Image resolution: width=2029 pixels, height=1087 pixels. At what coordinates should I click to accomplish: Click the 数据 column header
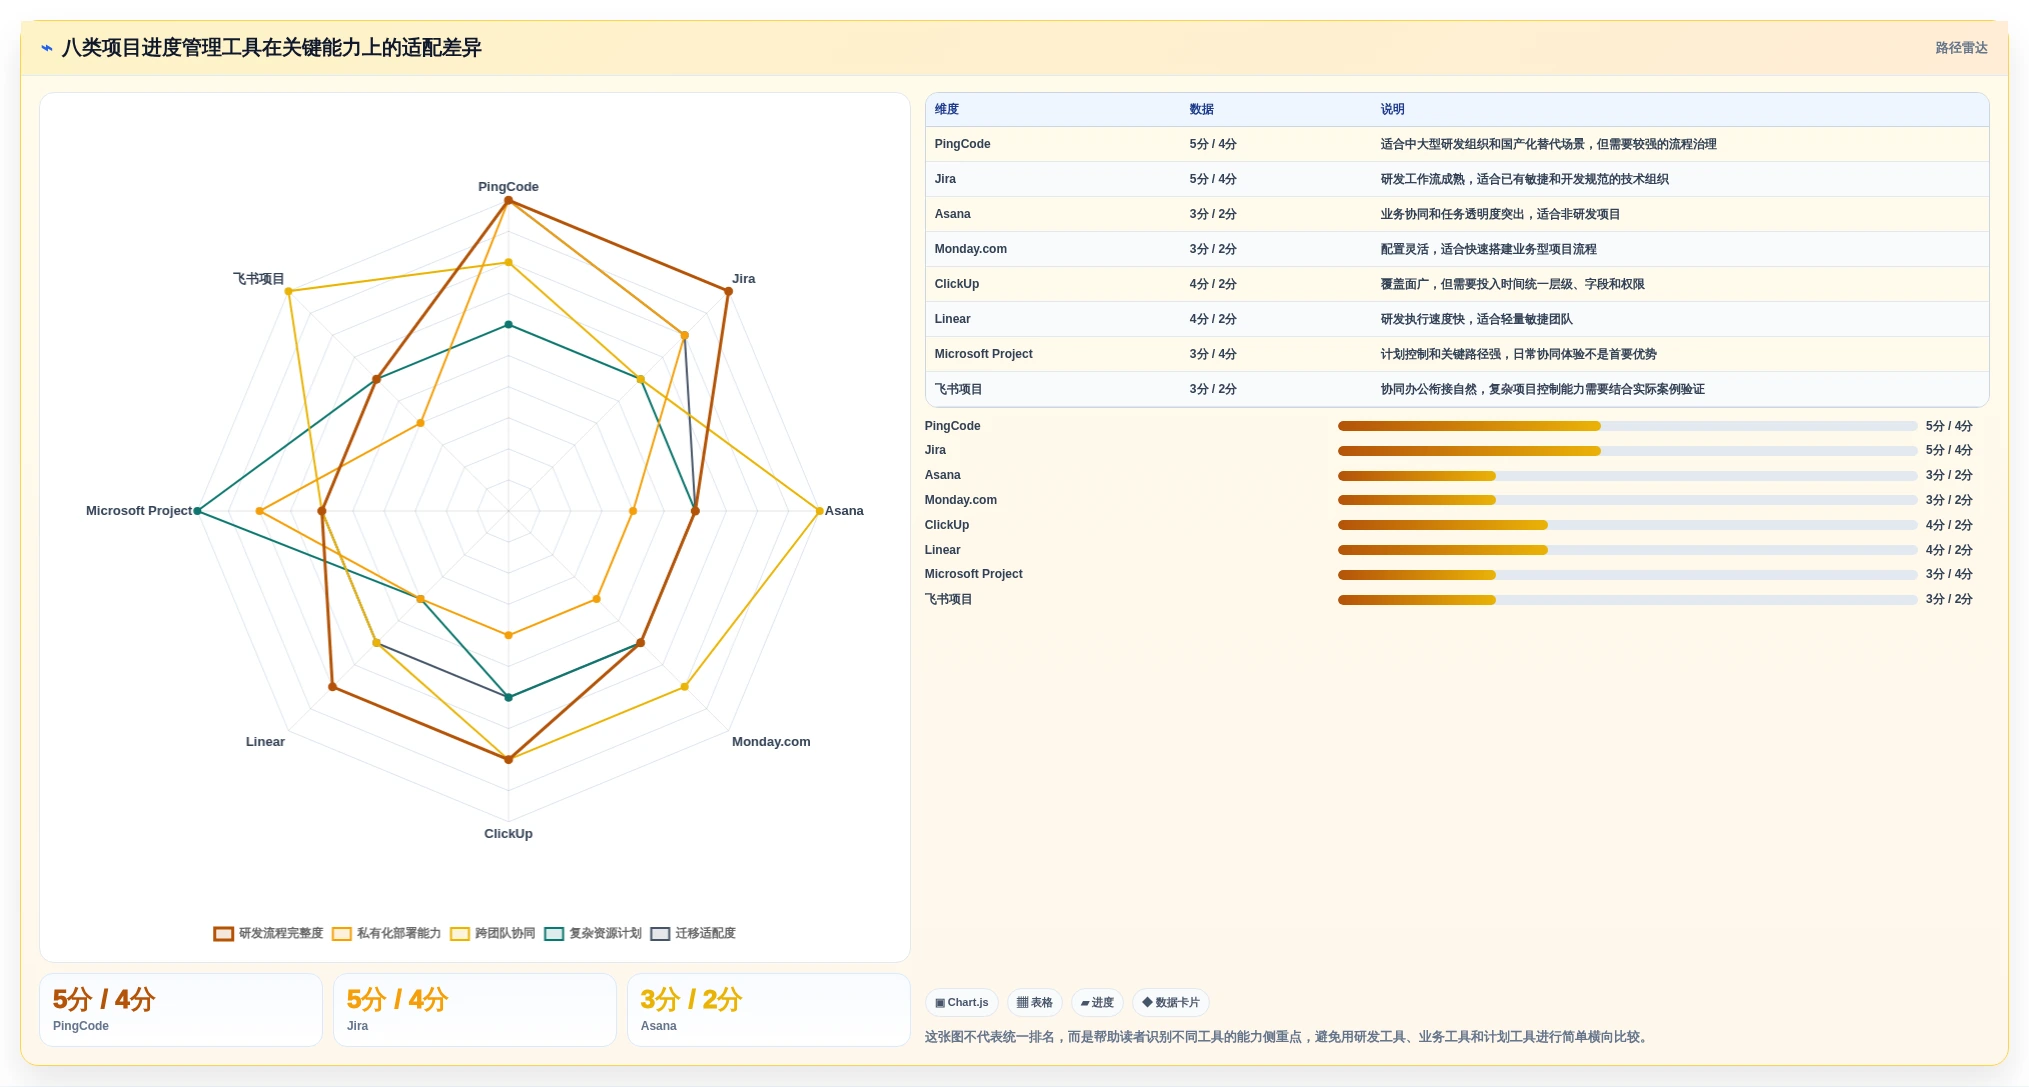(x=1201, y=110)
